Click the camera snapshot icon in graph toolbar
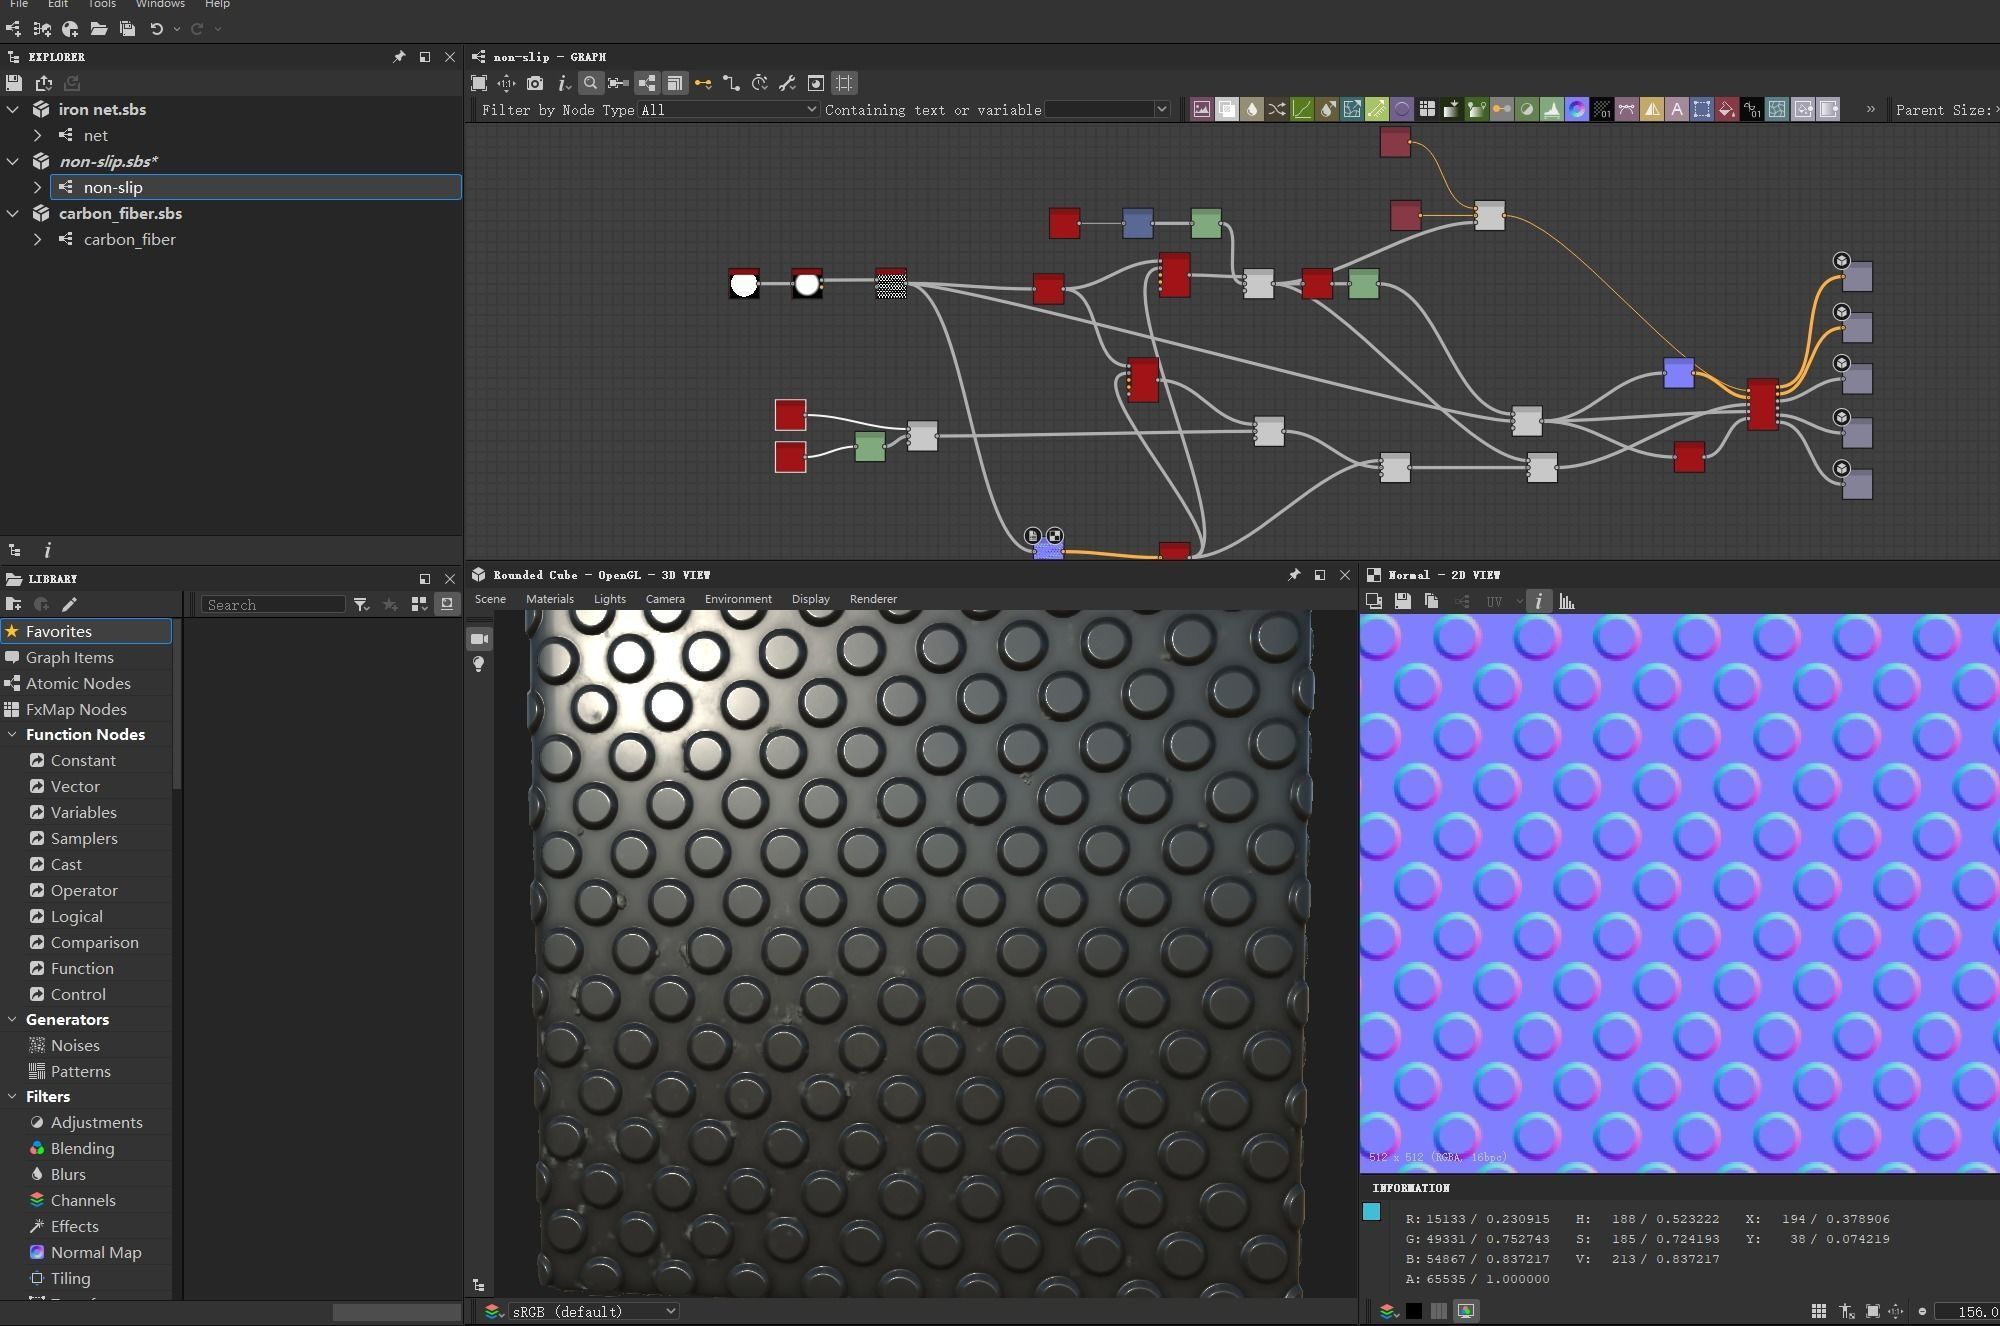 (535, 84)
